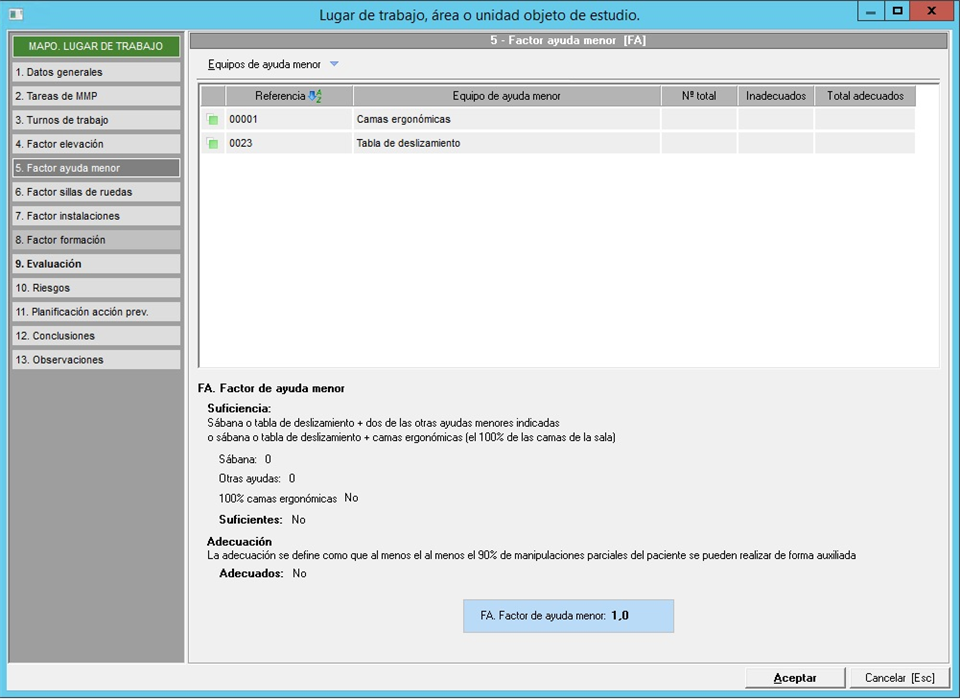Viewport: 960px width, 699px height.
Task: Expand the Equipos de ayuda menor dropdown
Action: (334, 64)
